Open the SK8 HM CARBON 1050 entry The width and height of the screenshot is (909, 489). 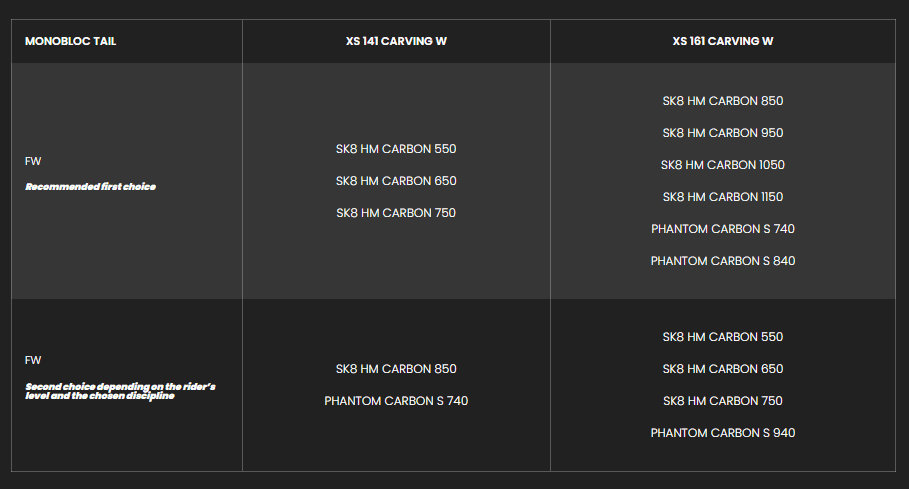click(x=722, y=165)
